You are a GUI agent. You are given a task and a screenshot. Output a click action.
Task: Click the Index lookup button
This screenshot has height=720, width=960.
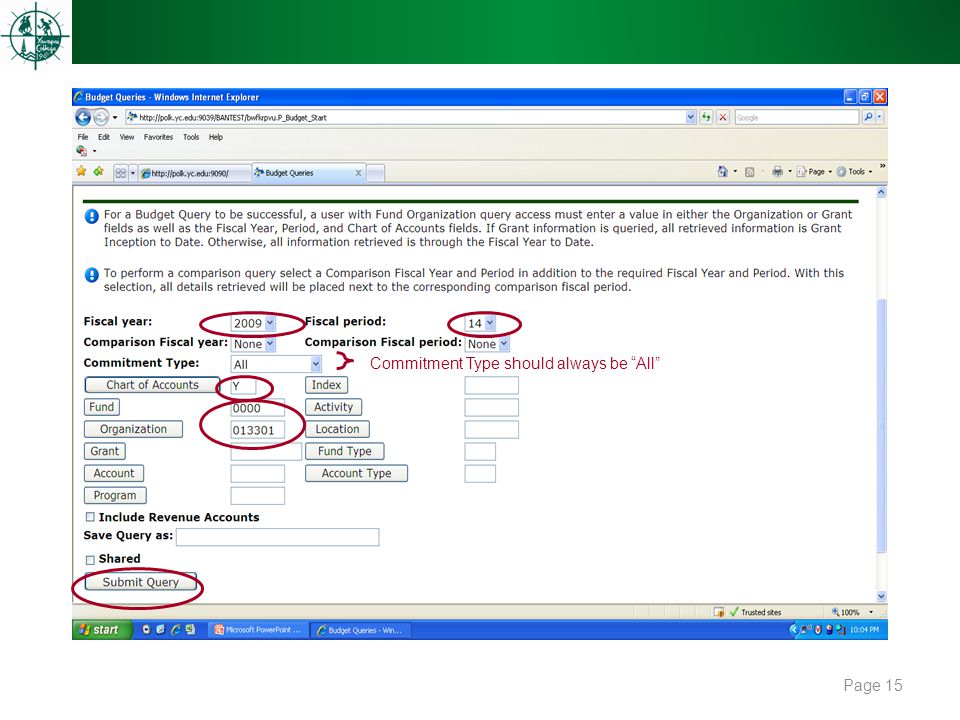(x=326, y=385)
